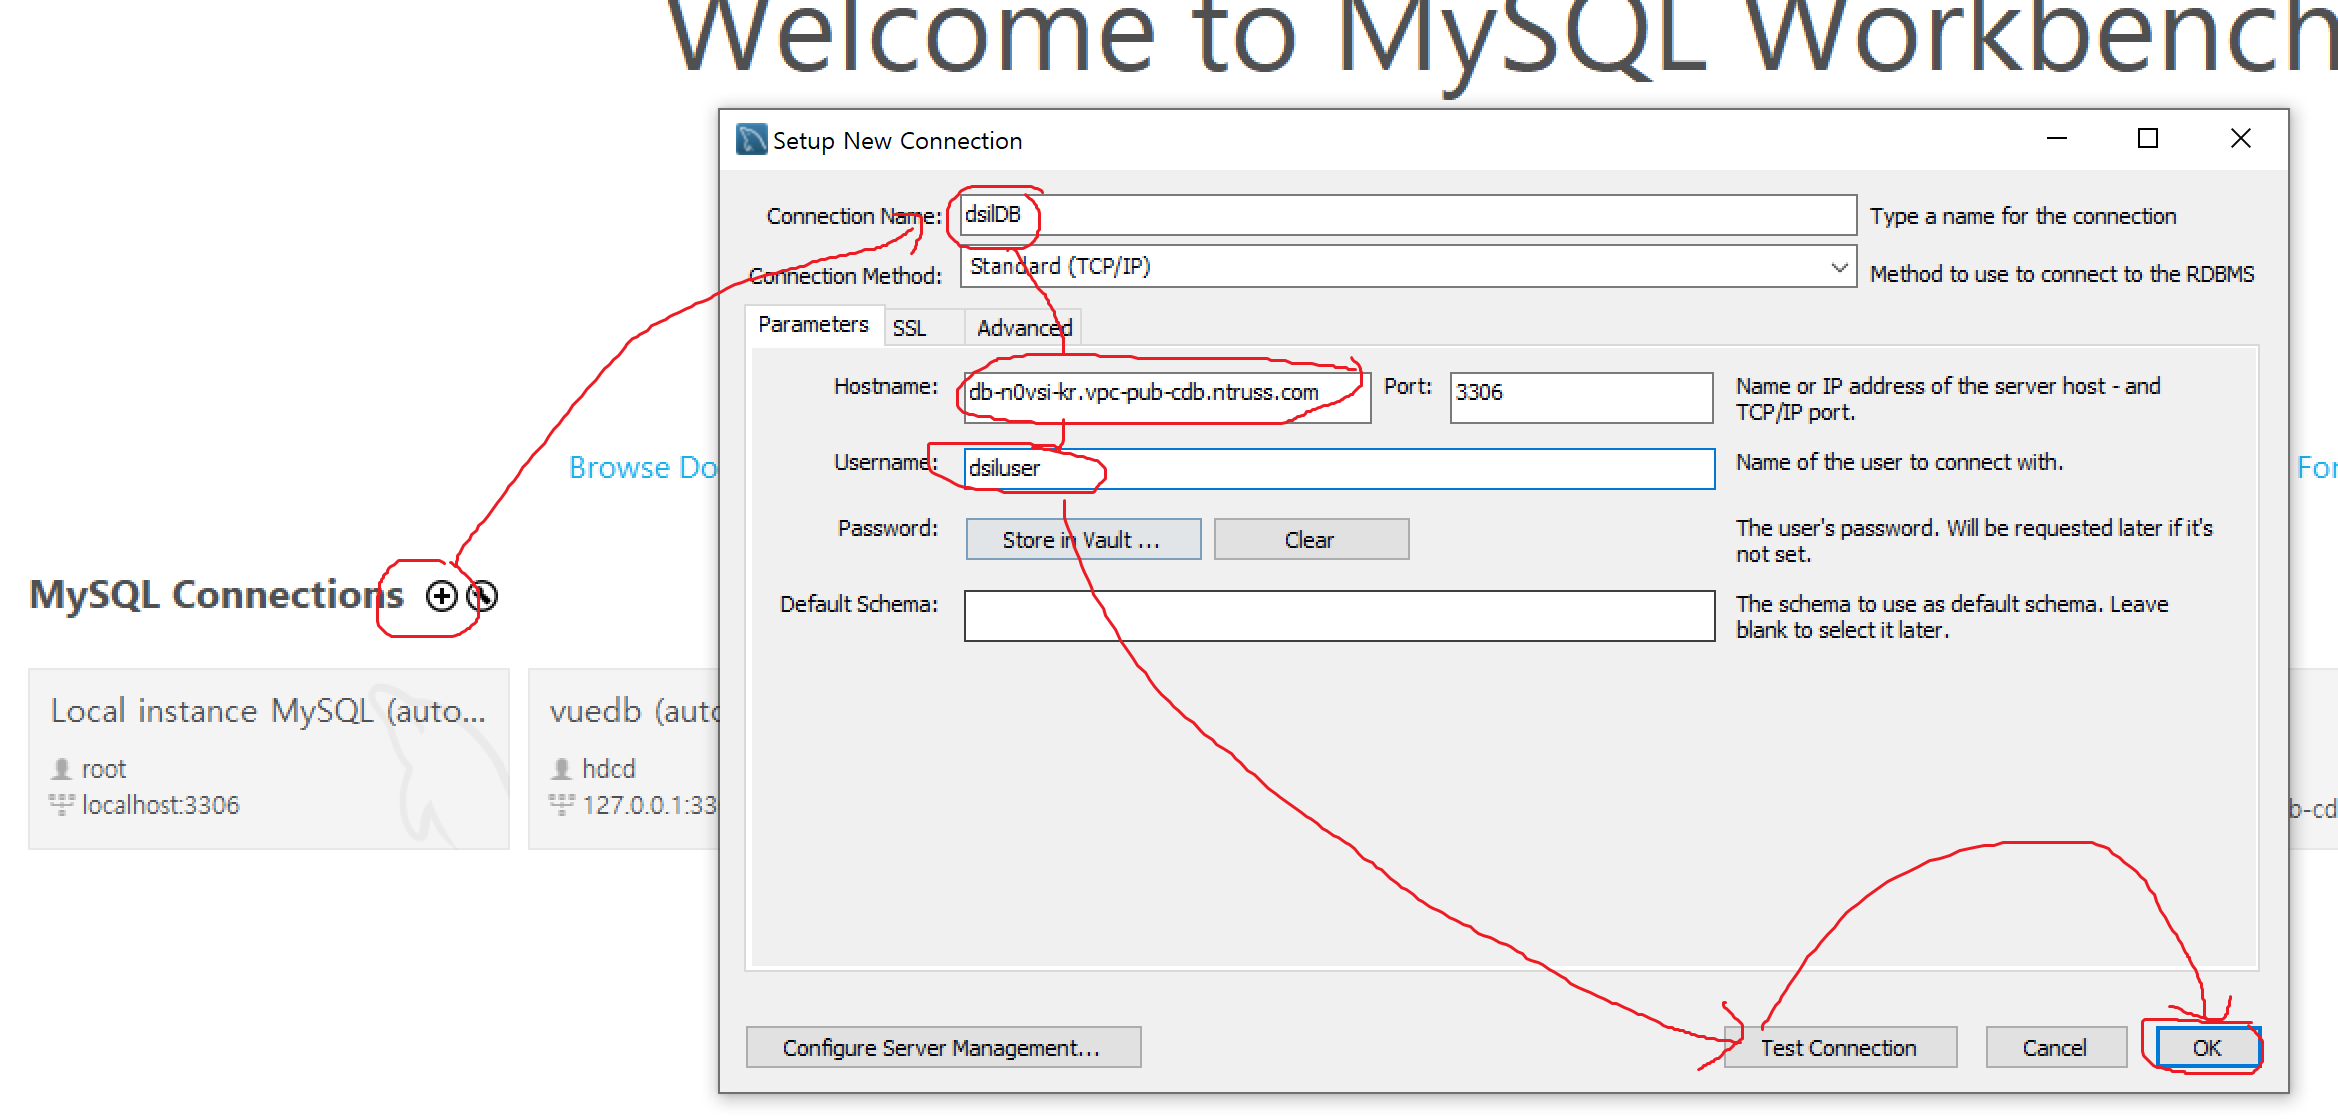2338x1119 pixels.
Task: Open manage connections wrench icon
Action: coord(482,596)
